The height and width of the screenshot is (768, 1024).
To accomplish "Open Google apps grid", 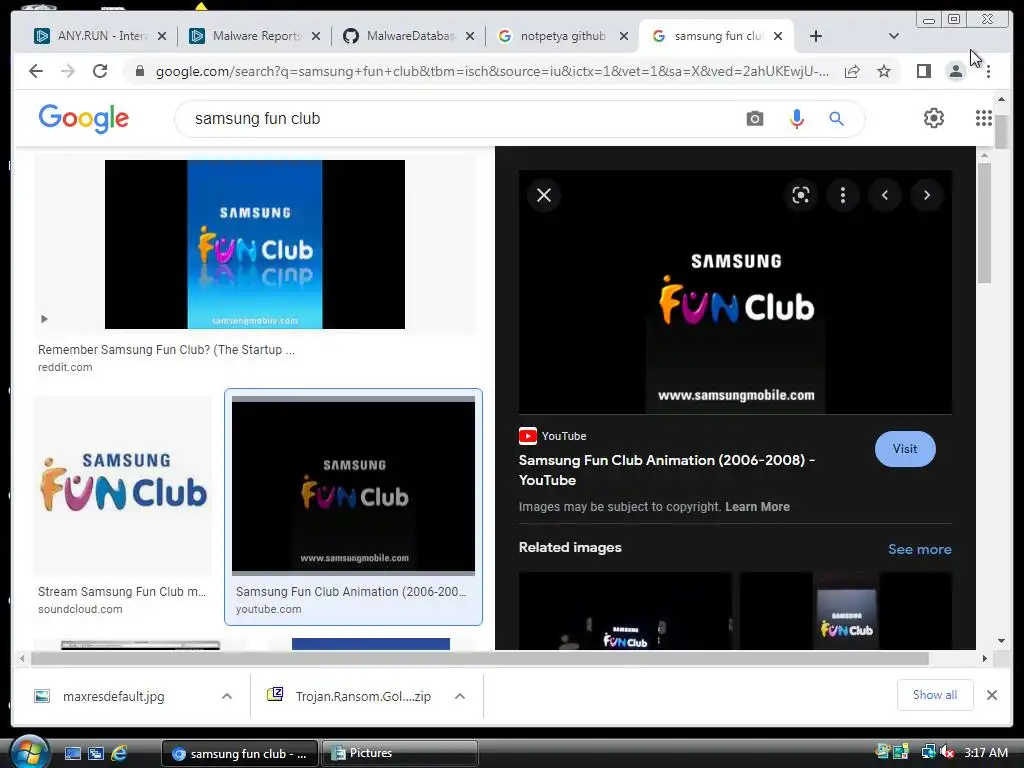I will click(x=984, y=118).
